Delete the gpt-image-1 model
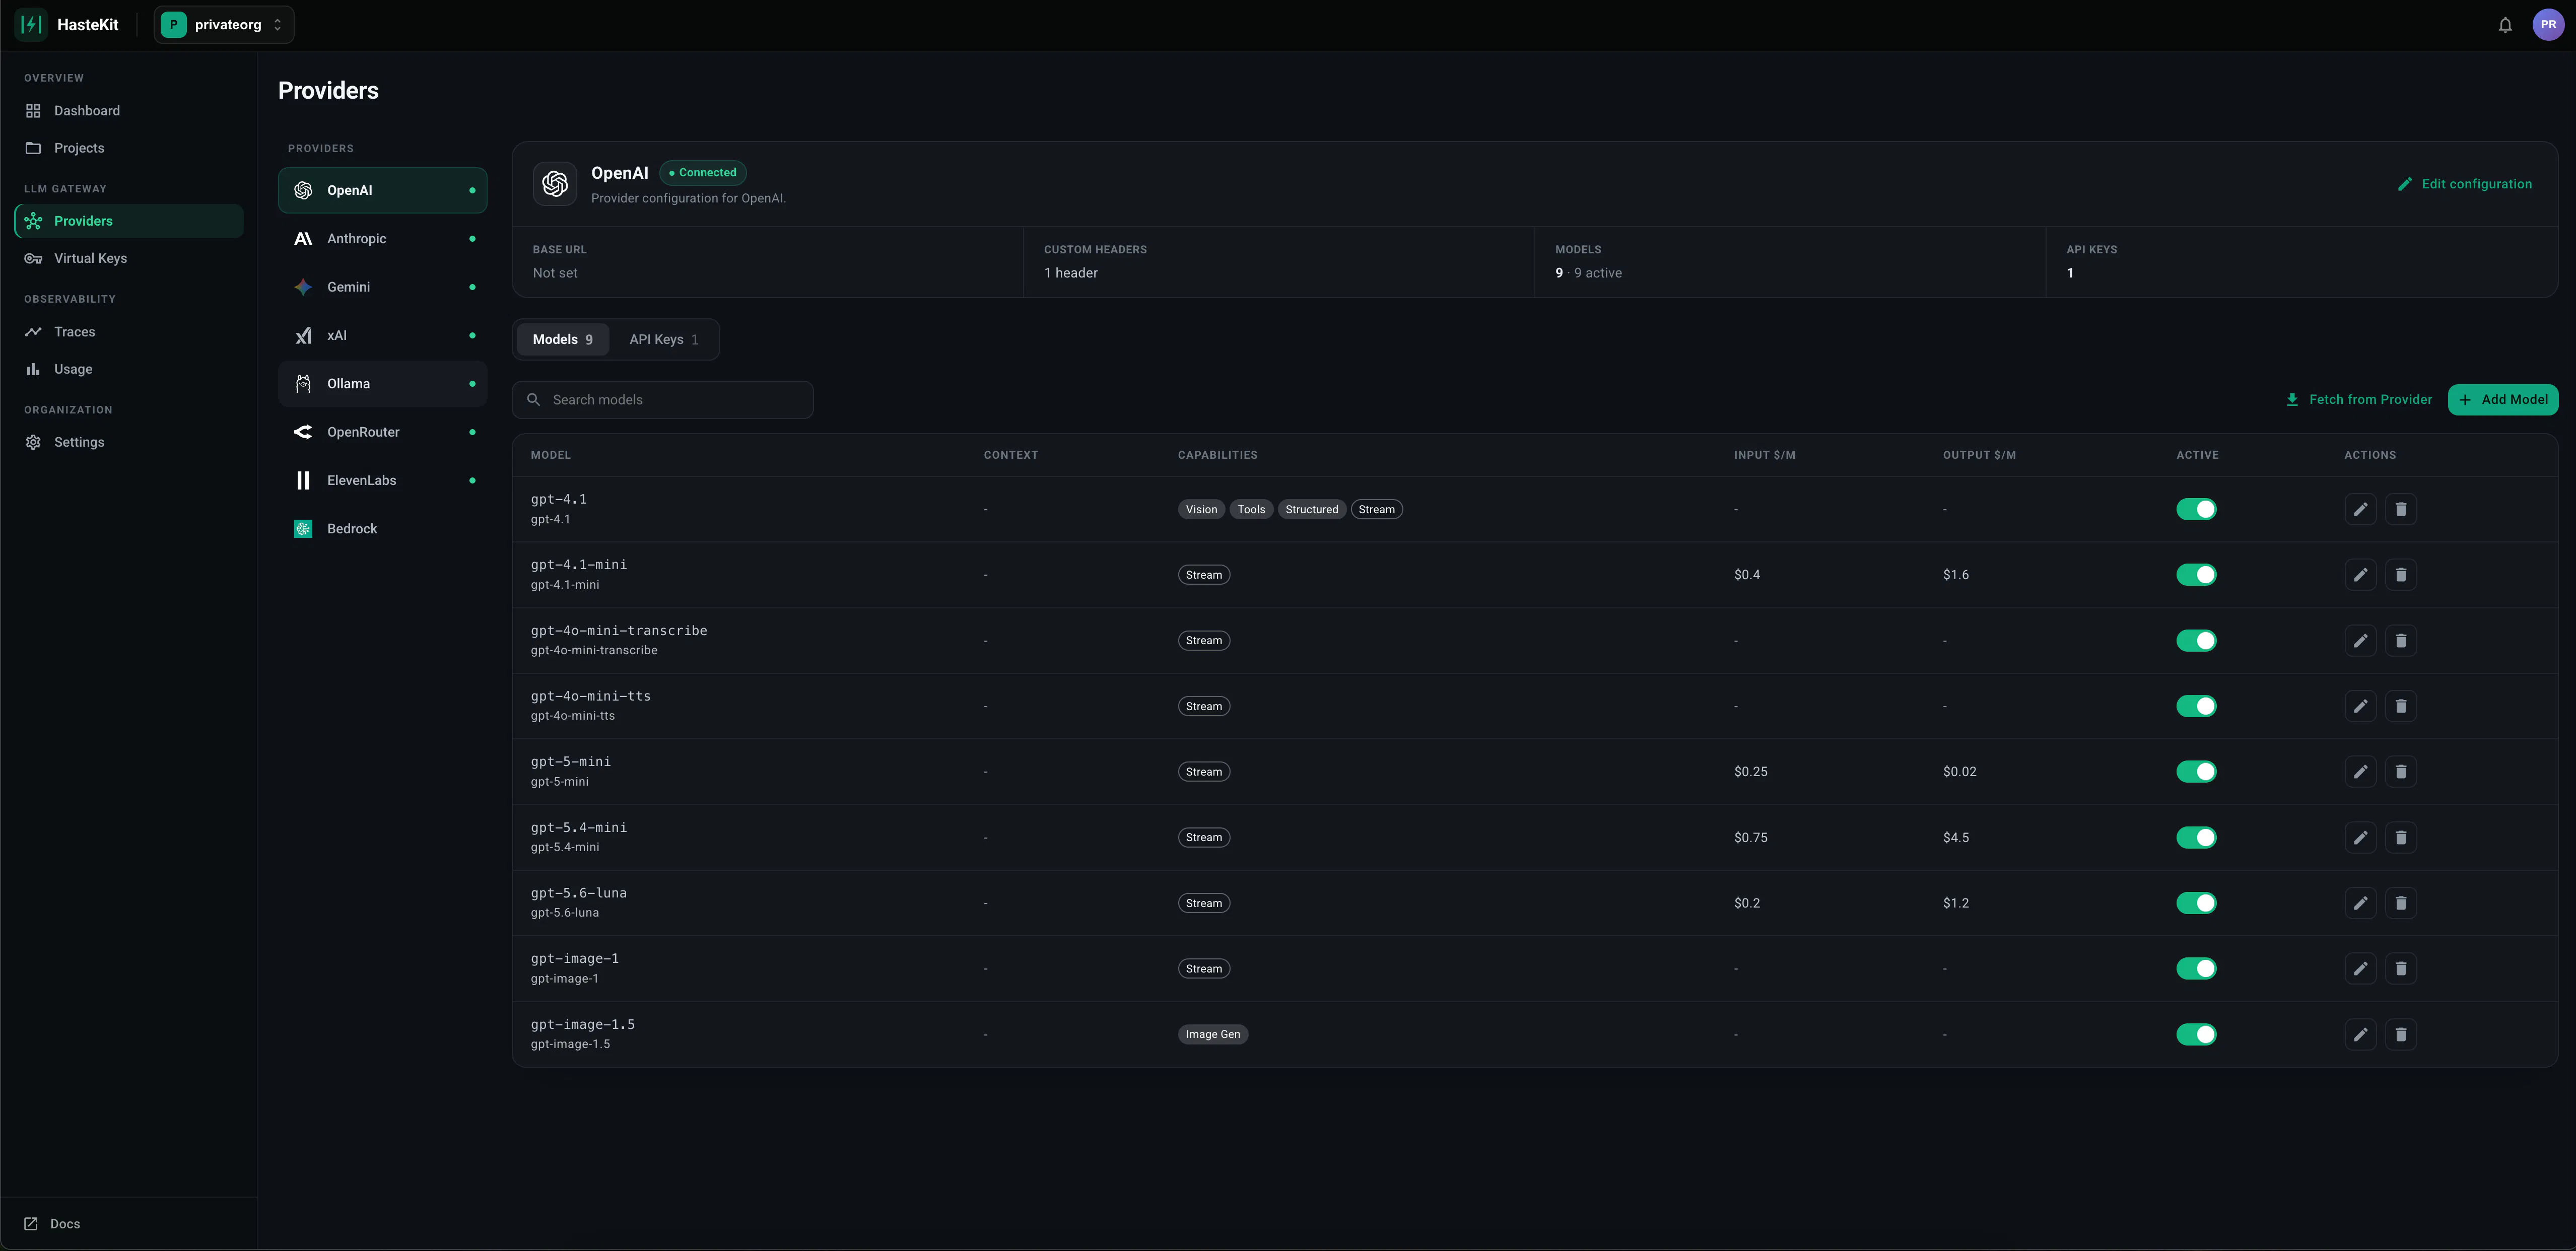The height and width of the screenshot is (1251, 2576). point(2400,969)
